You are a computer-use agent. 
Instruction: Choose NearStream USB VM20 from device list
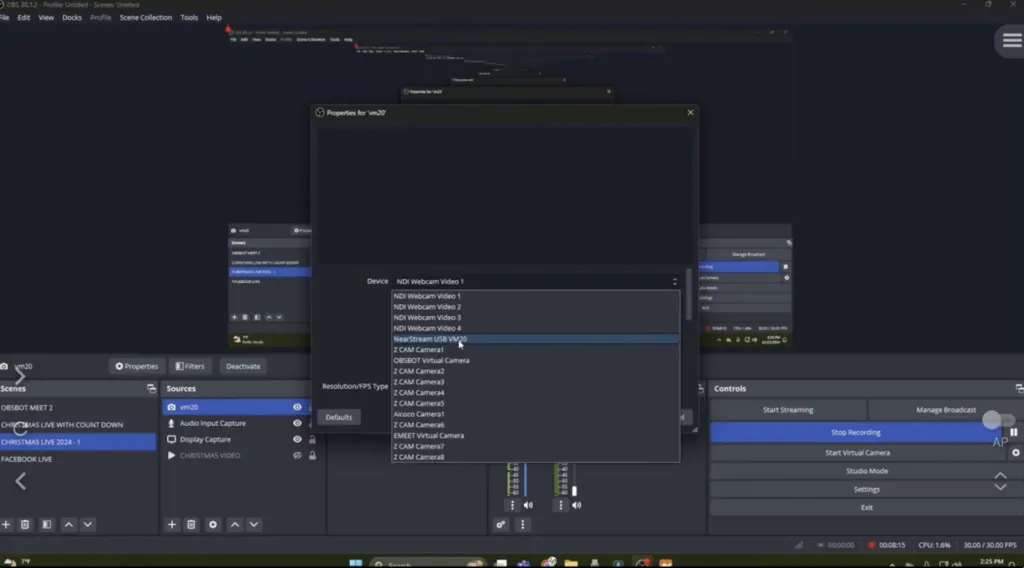tap(536, 339)
